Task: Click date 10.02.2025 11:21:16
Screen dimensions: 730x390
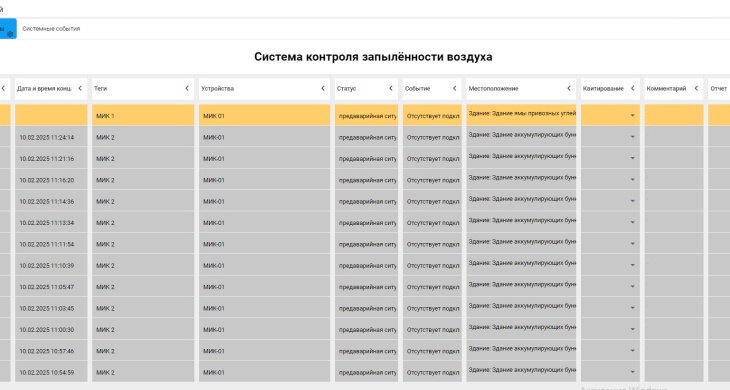Action: [x=47, y=159]
